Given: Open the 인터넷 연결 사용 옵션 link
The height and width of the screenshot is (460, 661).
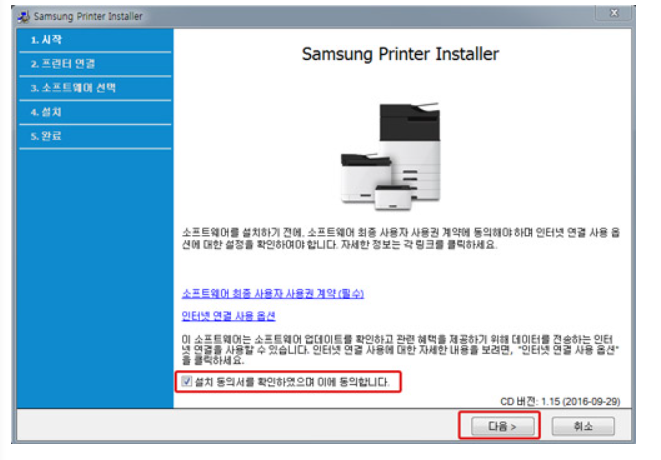Looking at the screenshot, I should pyautogui.click(x=228, y=316).
